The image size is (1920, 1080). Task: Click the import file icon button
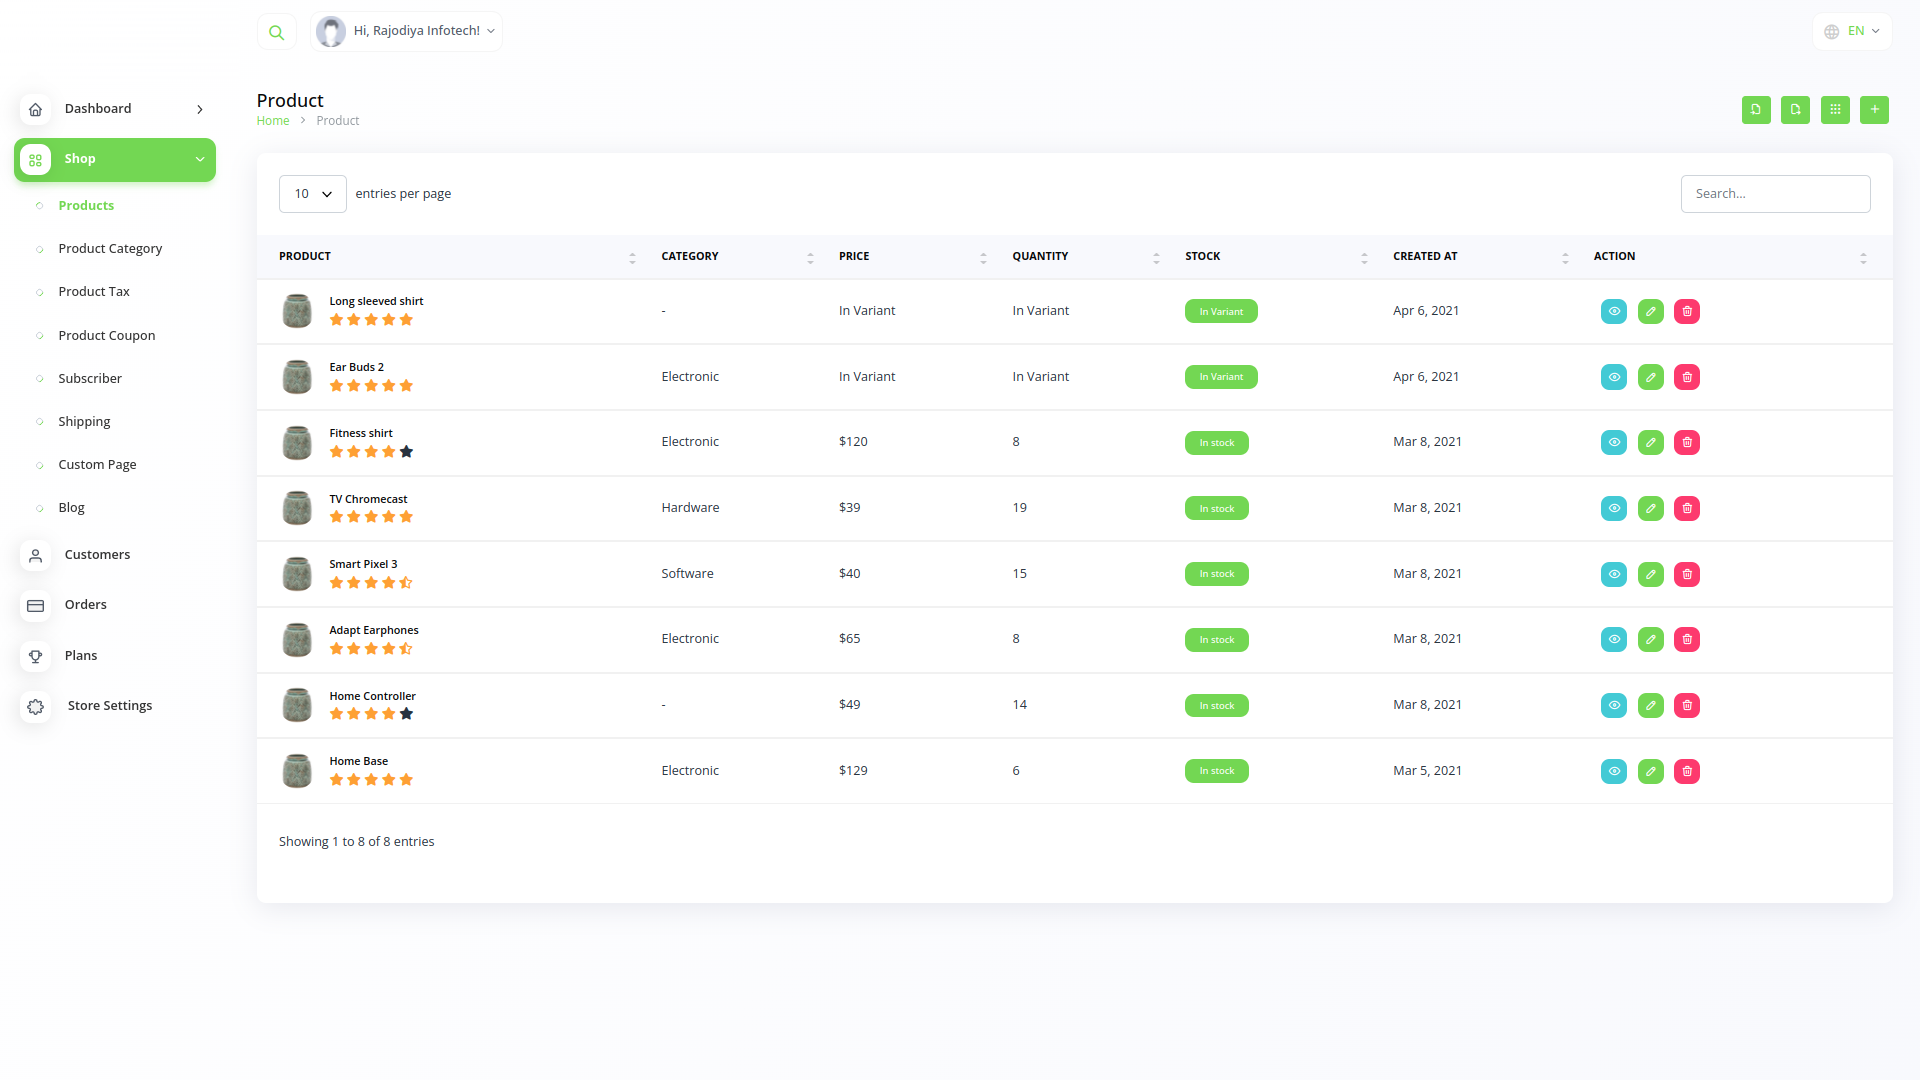tap(1756, 110)
